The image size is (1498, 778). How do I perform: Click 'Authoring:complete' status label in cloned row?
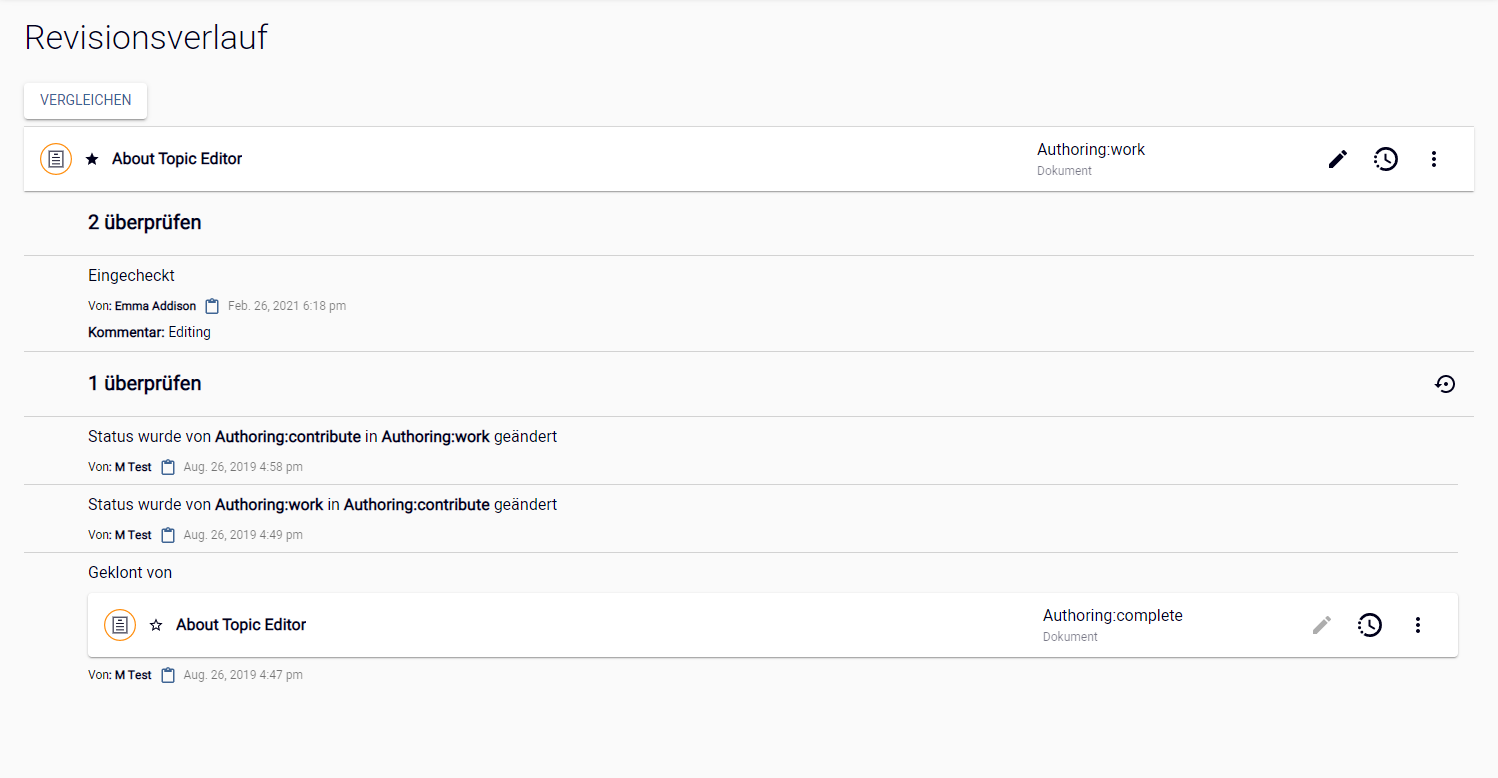tap(1113, 616)
